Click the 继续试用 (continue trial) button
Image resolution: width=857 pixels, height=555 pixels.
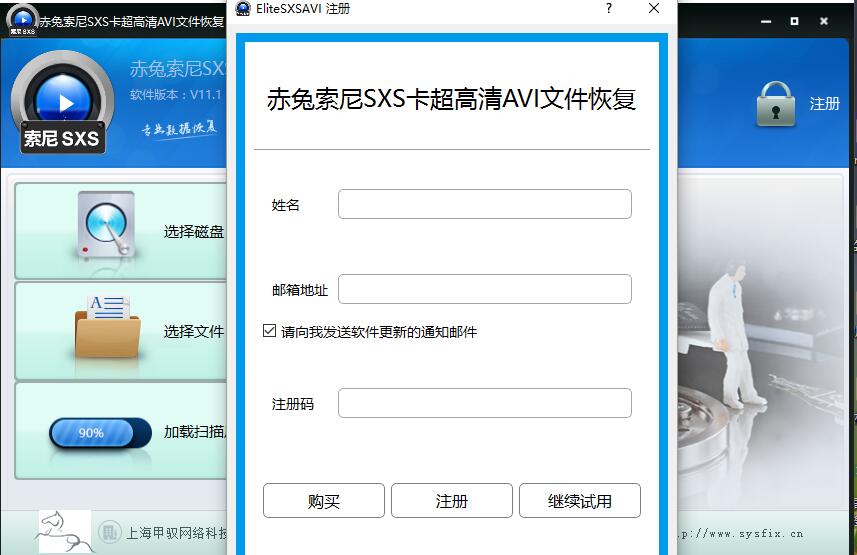click(579, 500)
